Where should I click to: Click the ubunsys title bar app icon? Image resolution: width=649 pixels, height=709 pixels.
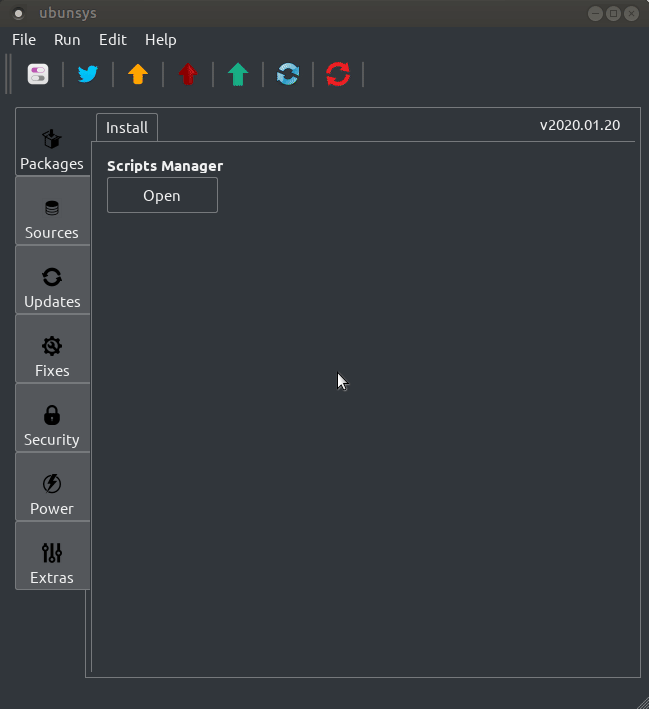(19, 14)
